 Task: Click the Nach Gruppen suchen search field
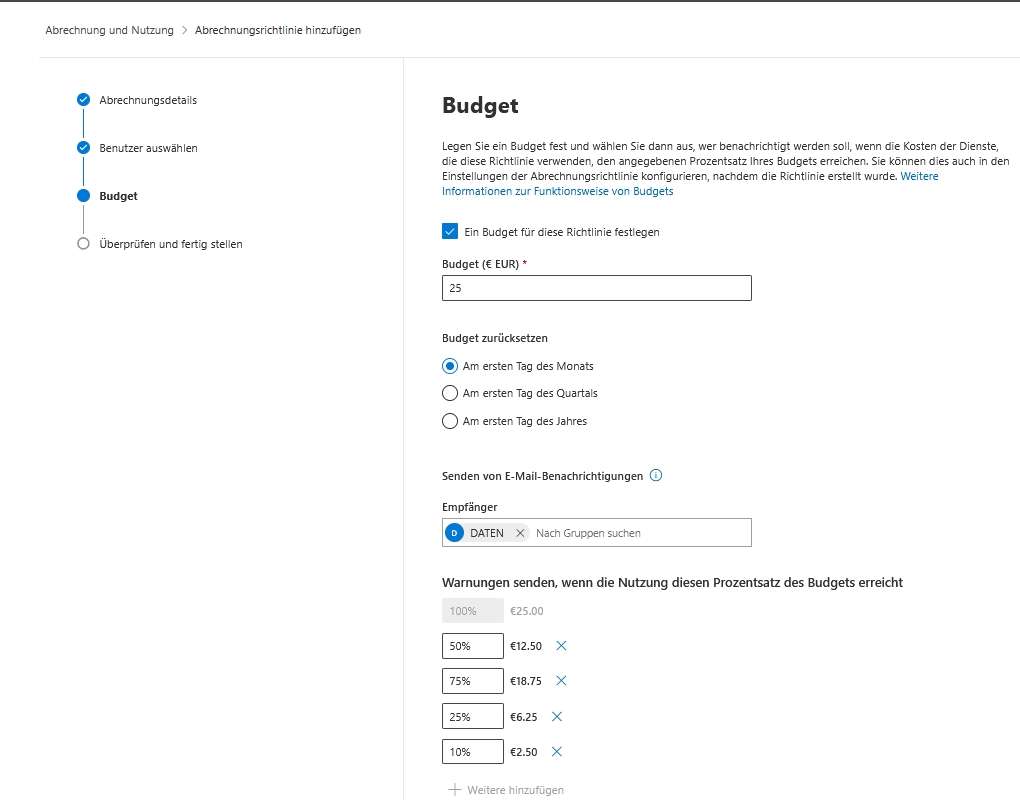tap(640, 533)
